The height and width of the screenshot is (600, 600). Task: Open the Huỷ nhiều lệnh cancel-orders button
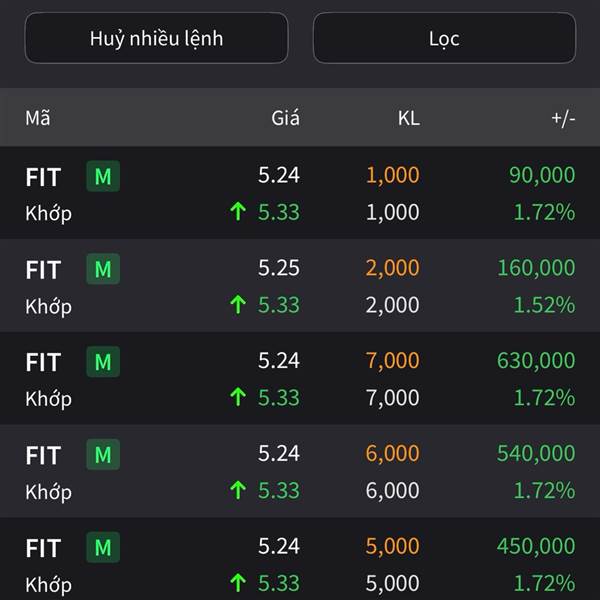pyautogui.click(x=156, y=38)
